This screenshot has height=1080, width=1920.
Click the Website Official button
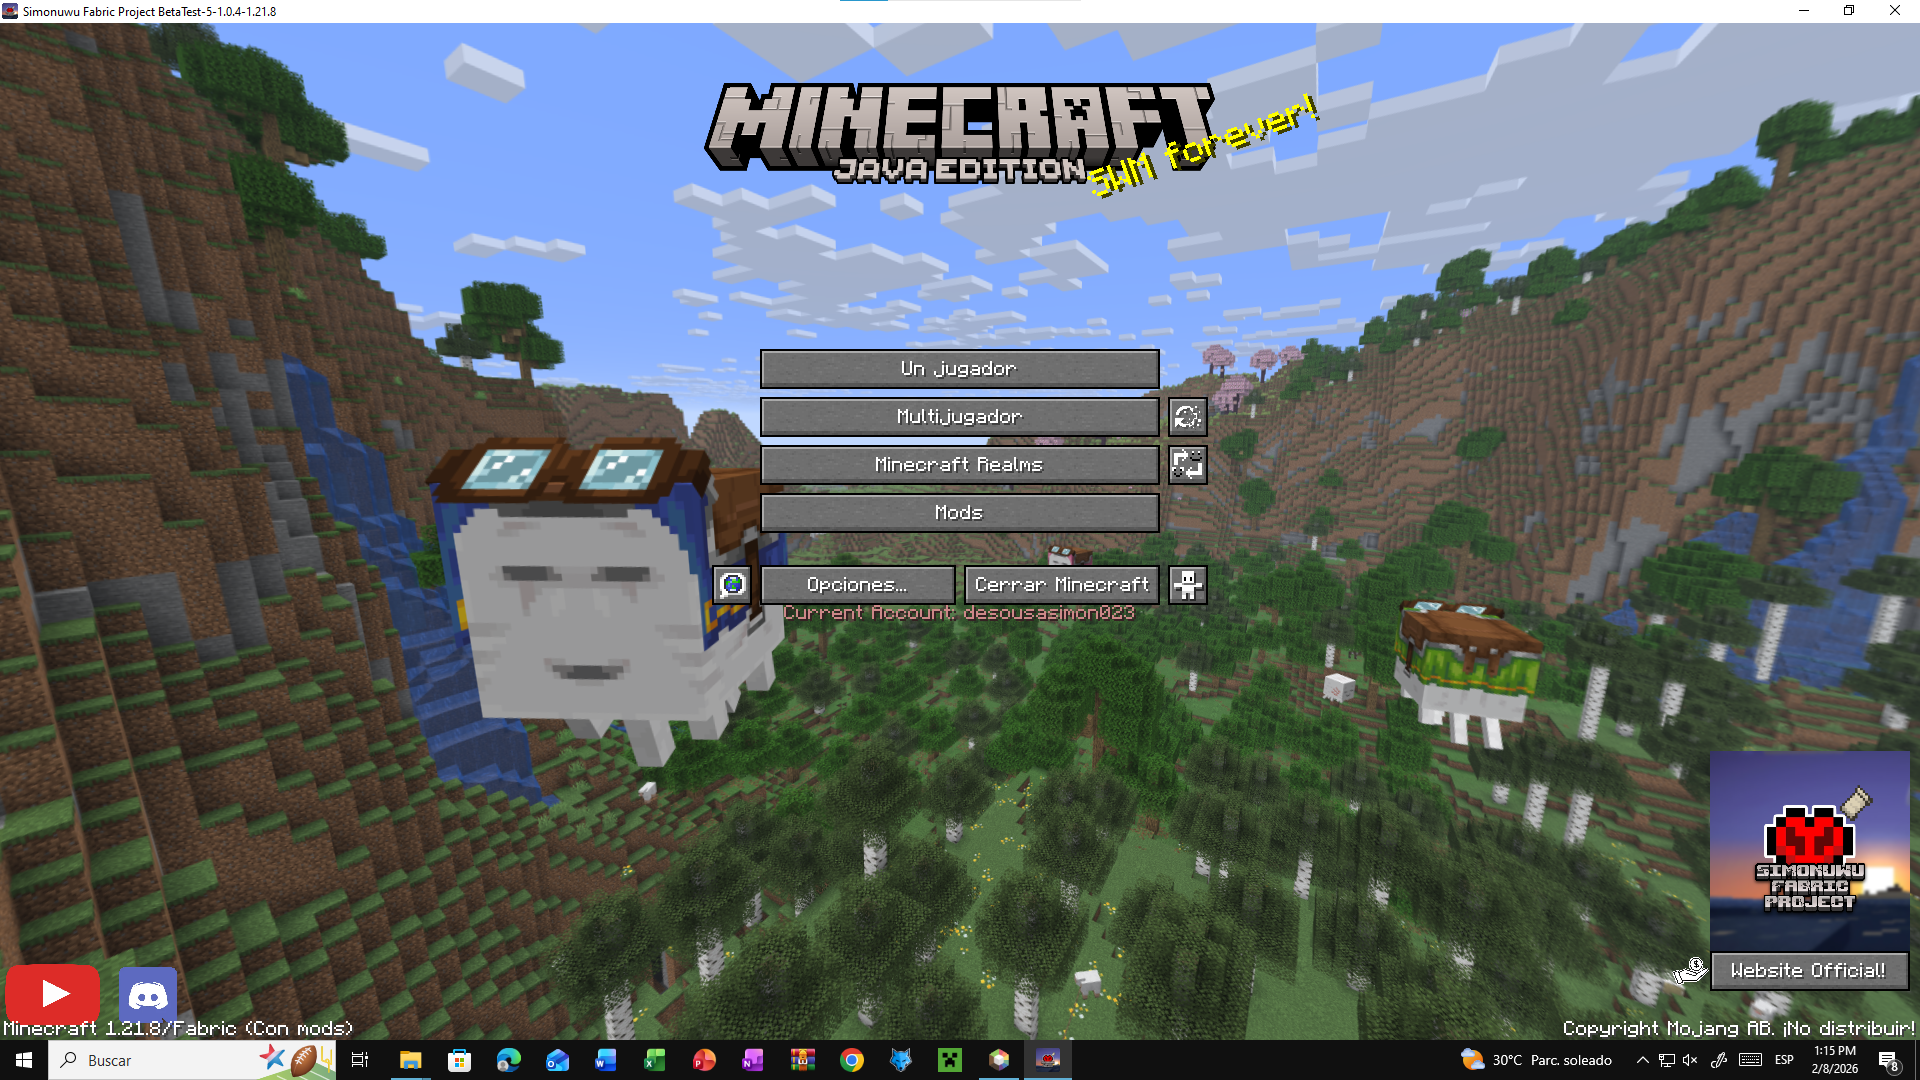[x=1808, y=971]
